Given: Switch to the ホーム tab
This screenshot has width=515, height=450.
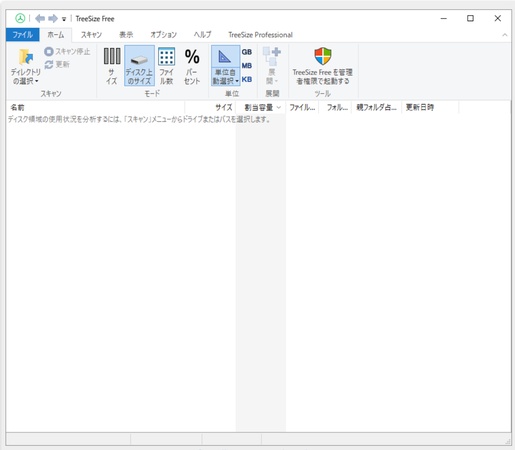Looking at the screenshot, I should (x=56, y=35).
